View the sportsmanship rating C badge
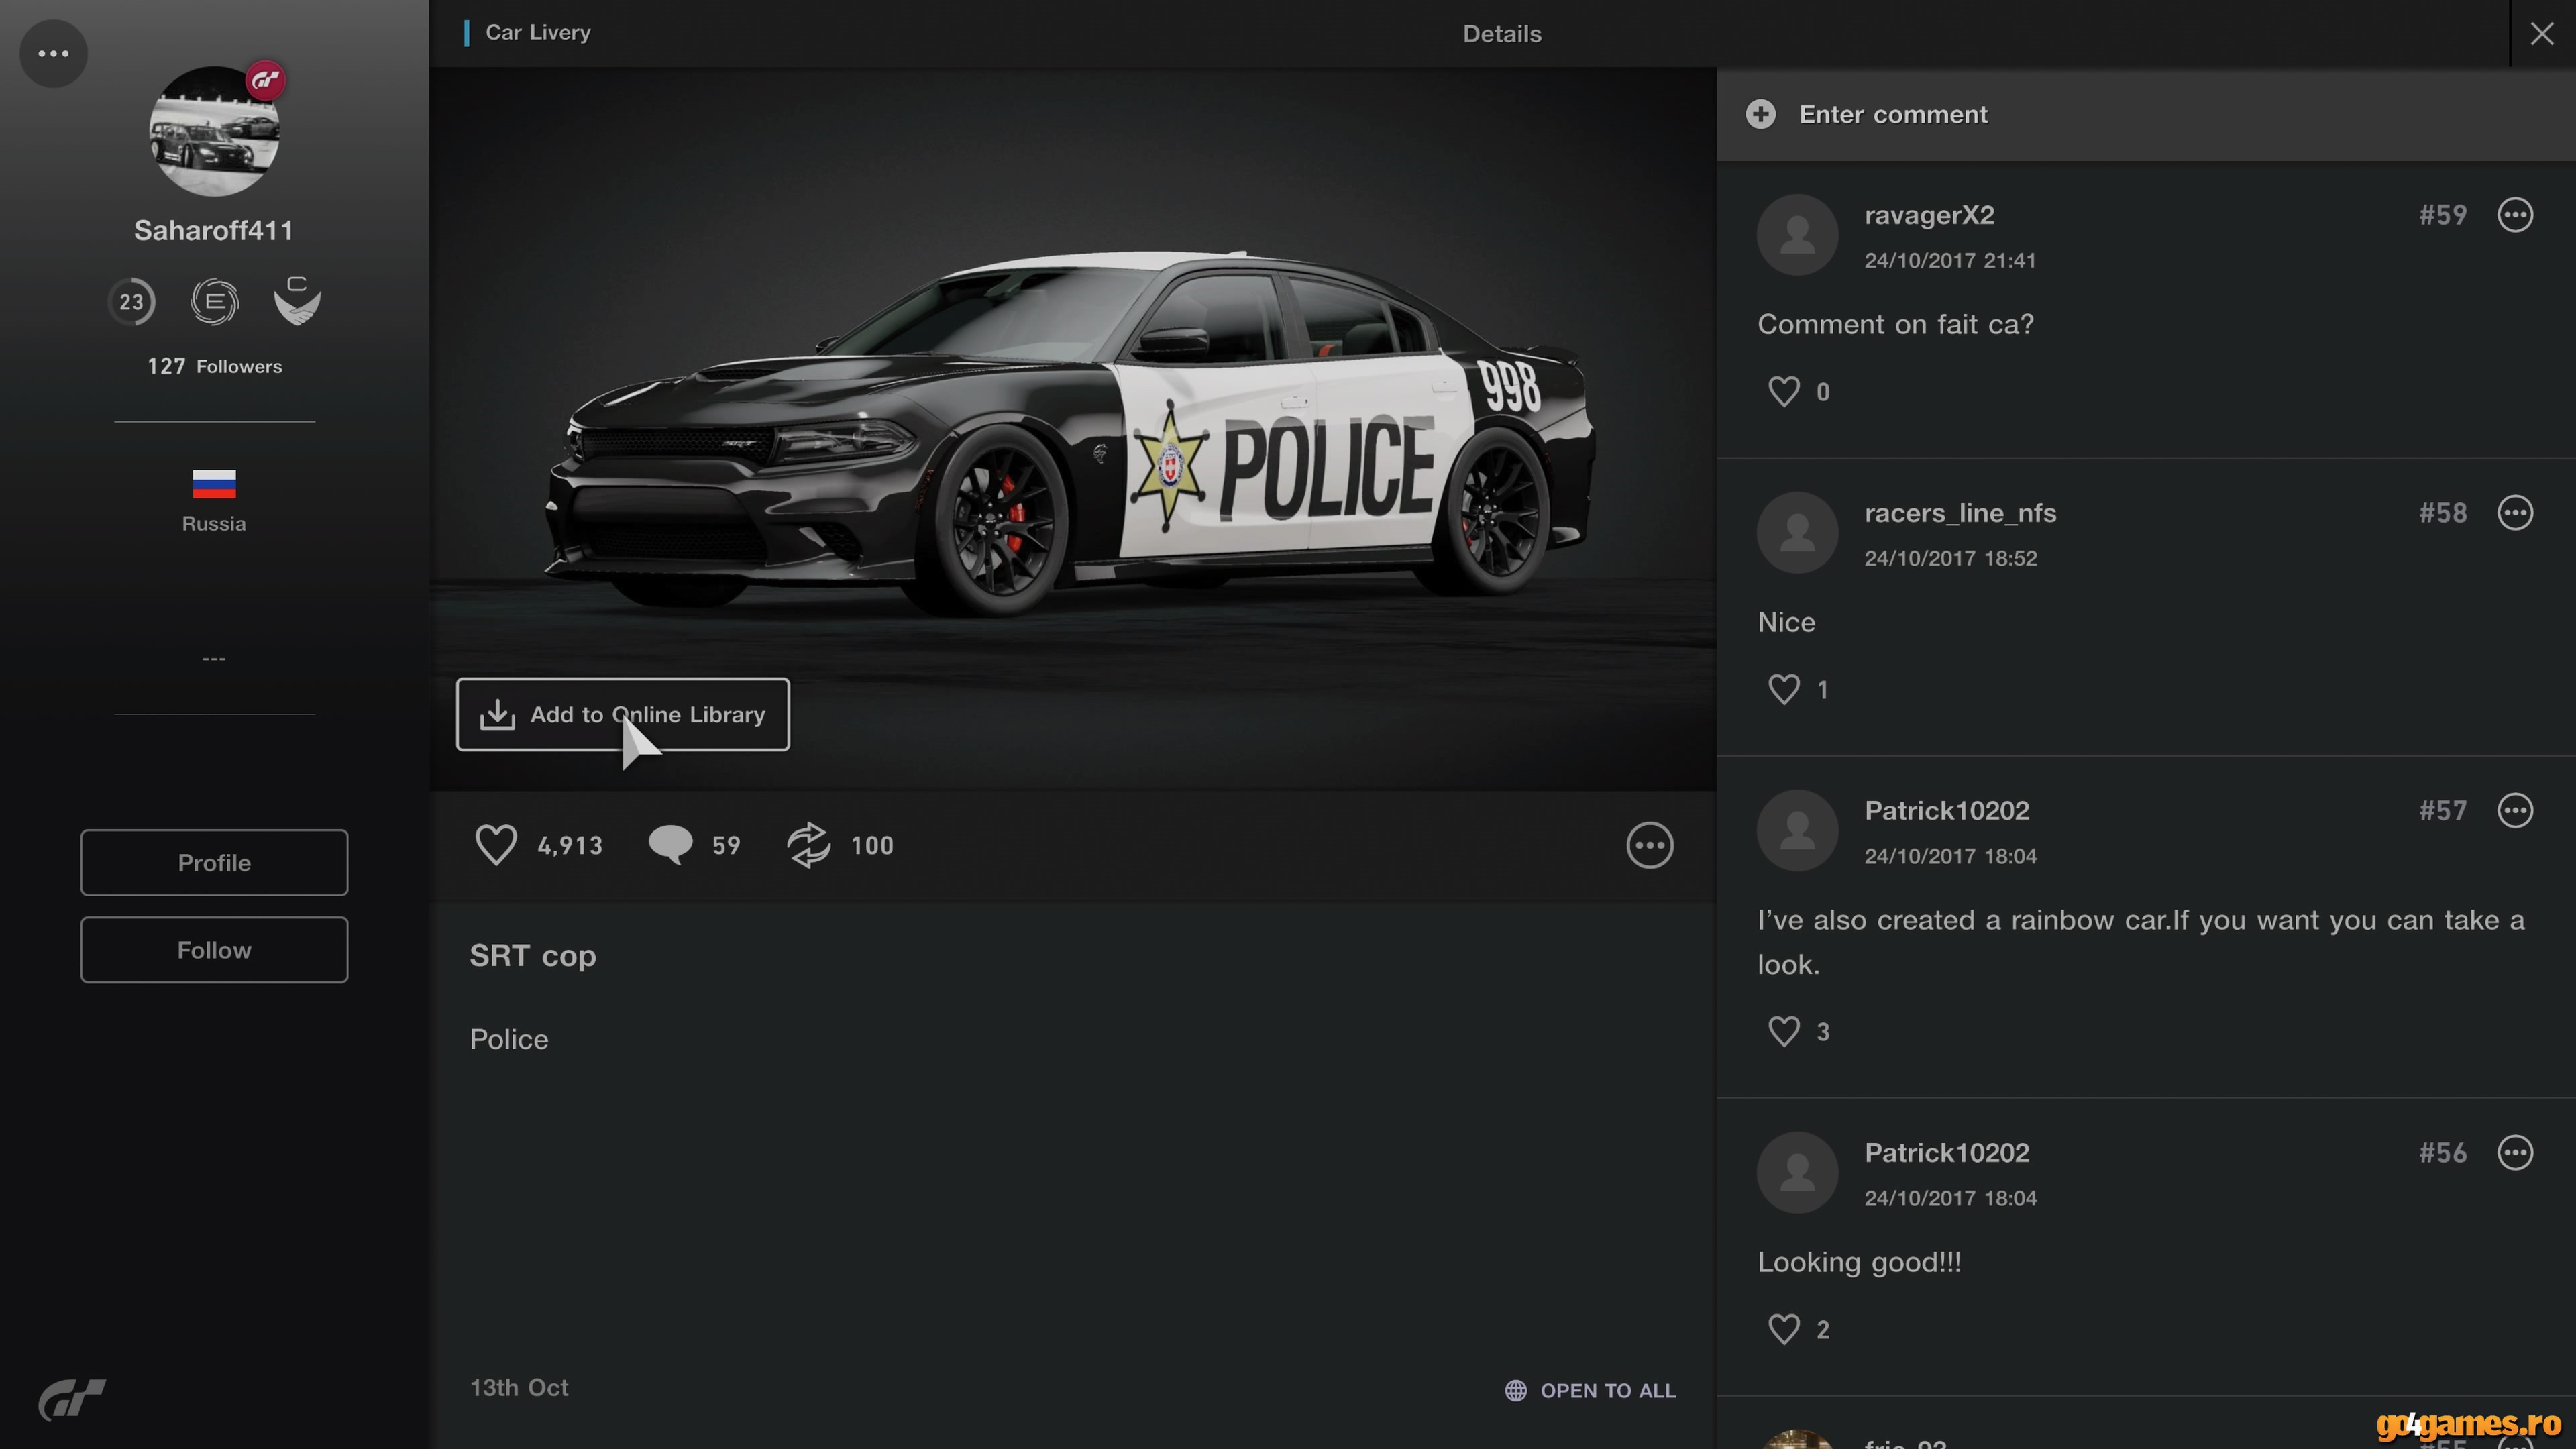Viewport: 2576px width, 1449px height. (297, 301)
